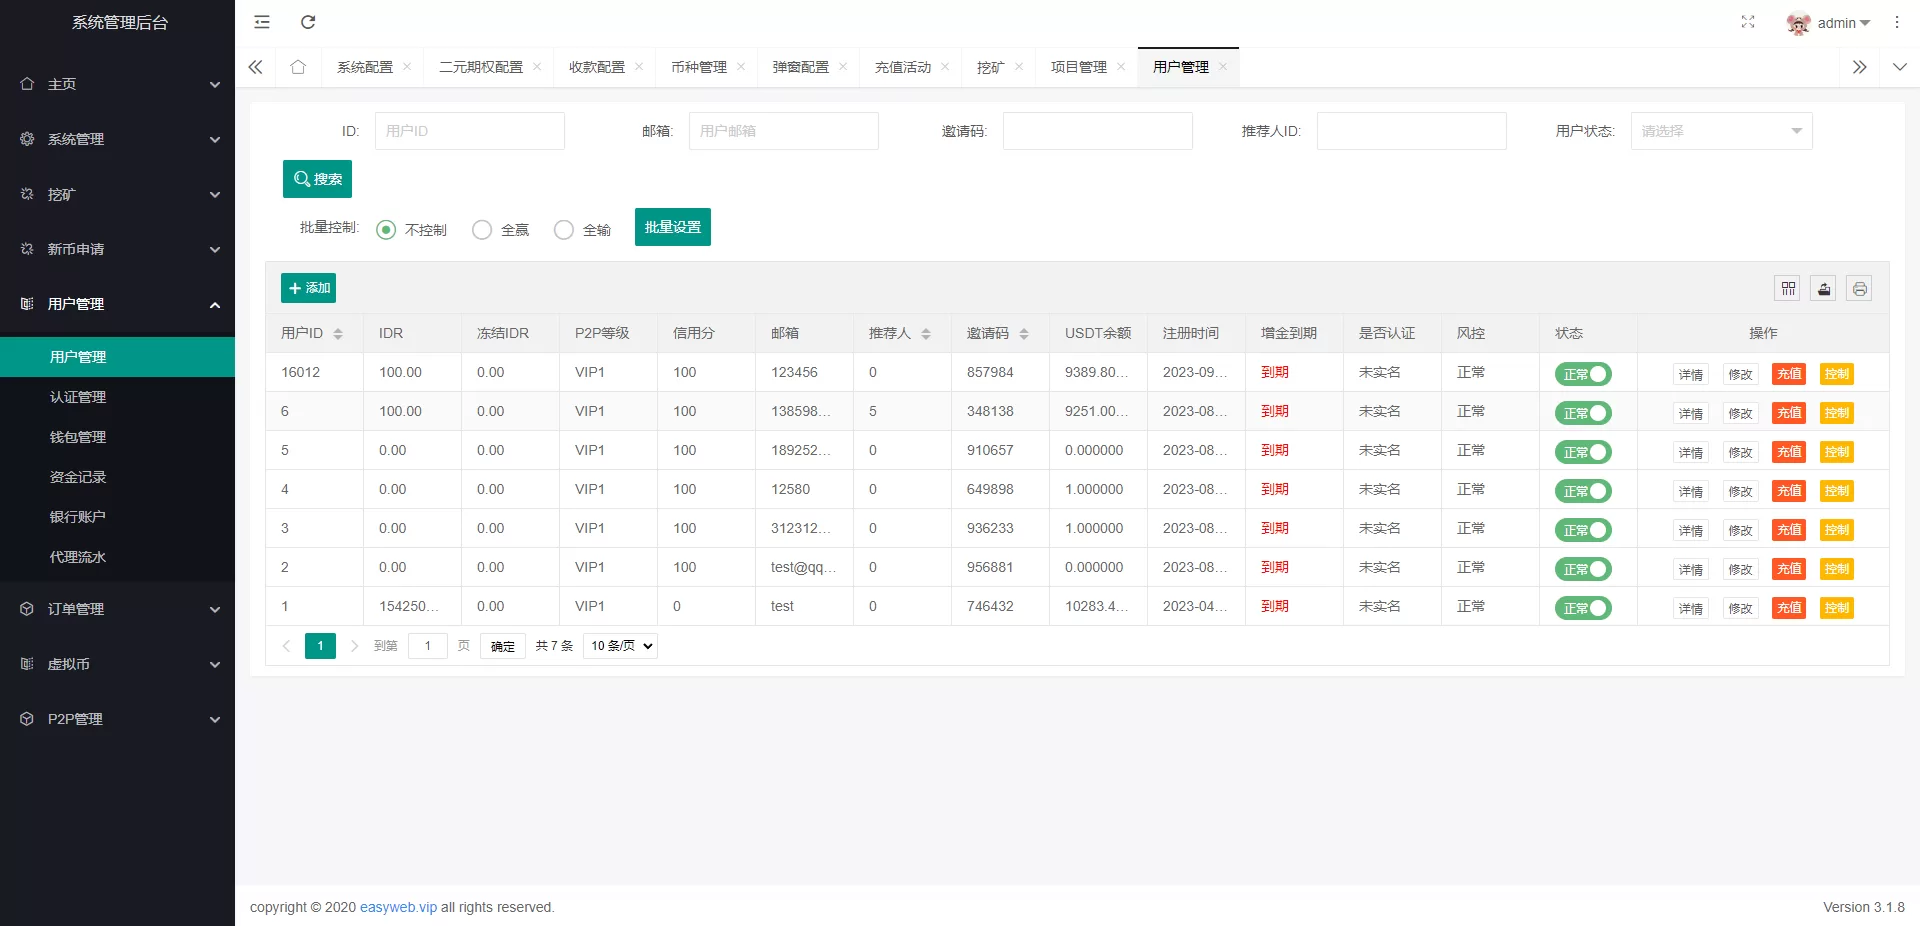
Task: Switch to the 币种管理 tab
Action: pos(699,67)
